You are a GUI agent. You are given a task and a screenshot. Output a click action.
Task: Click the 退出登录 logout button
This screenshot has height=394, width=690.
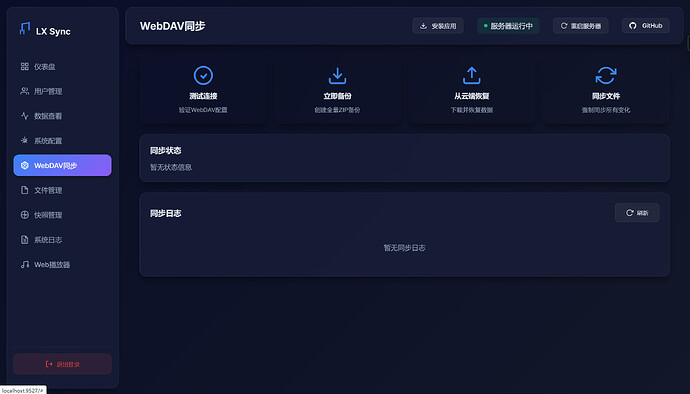[x=62, y=364]
